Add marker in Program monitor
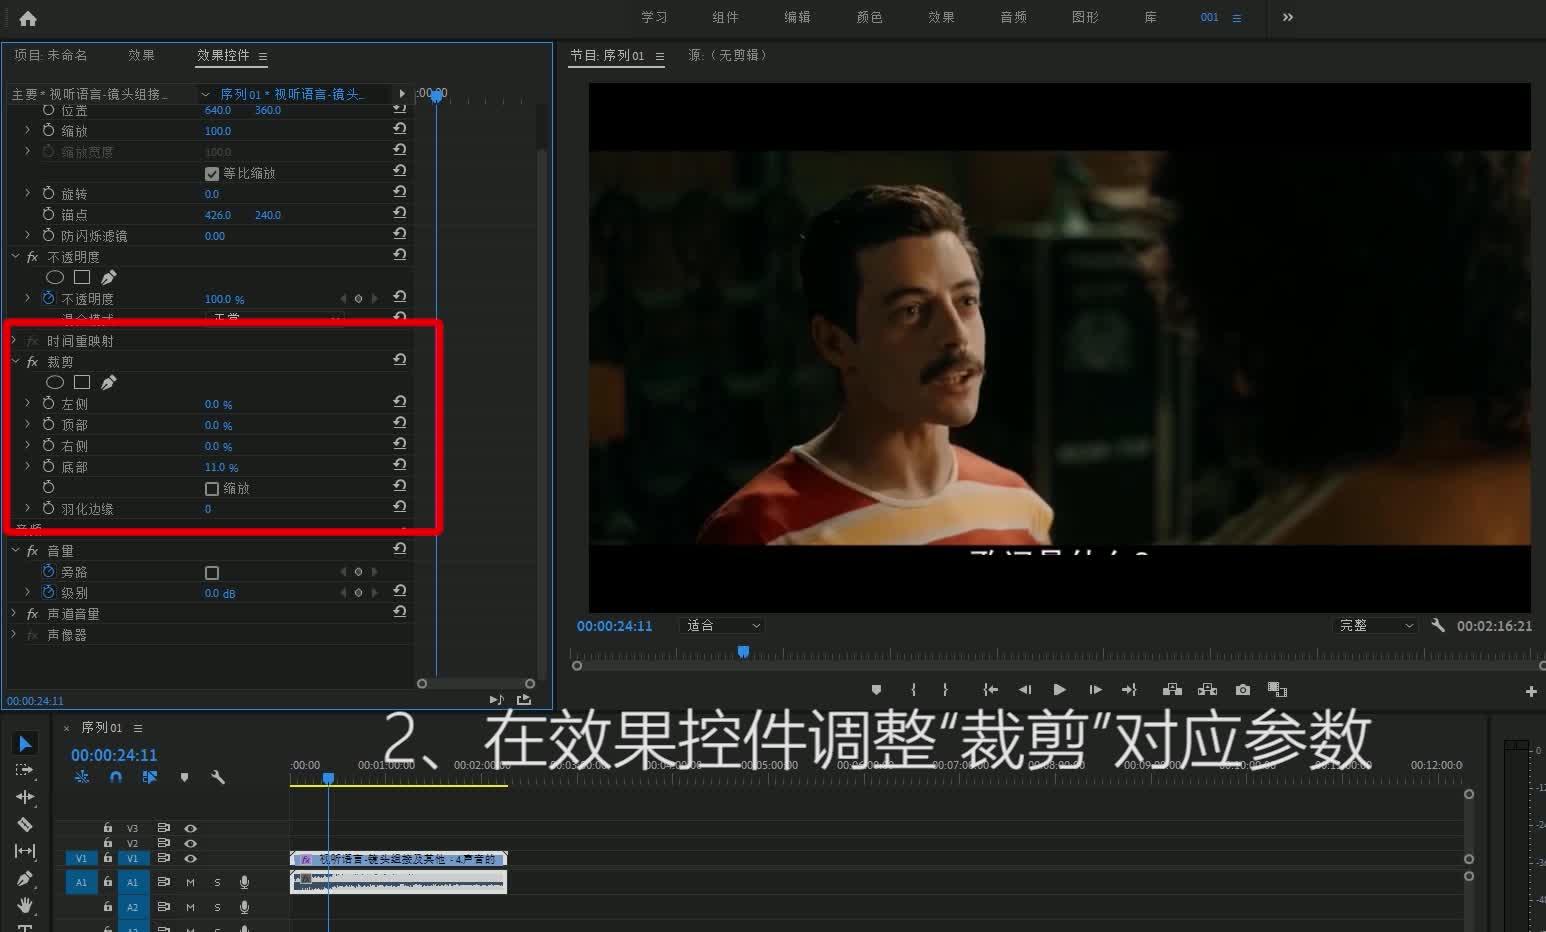The height and width of the screenshot is (932, 1546). (877, 689)
